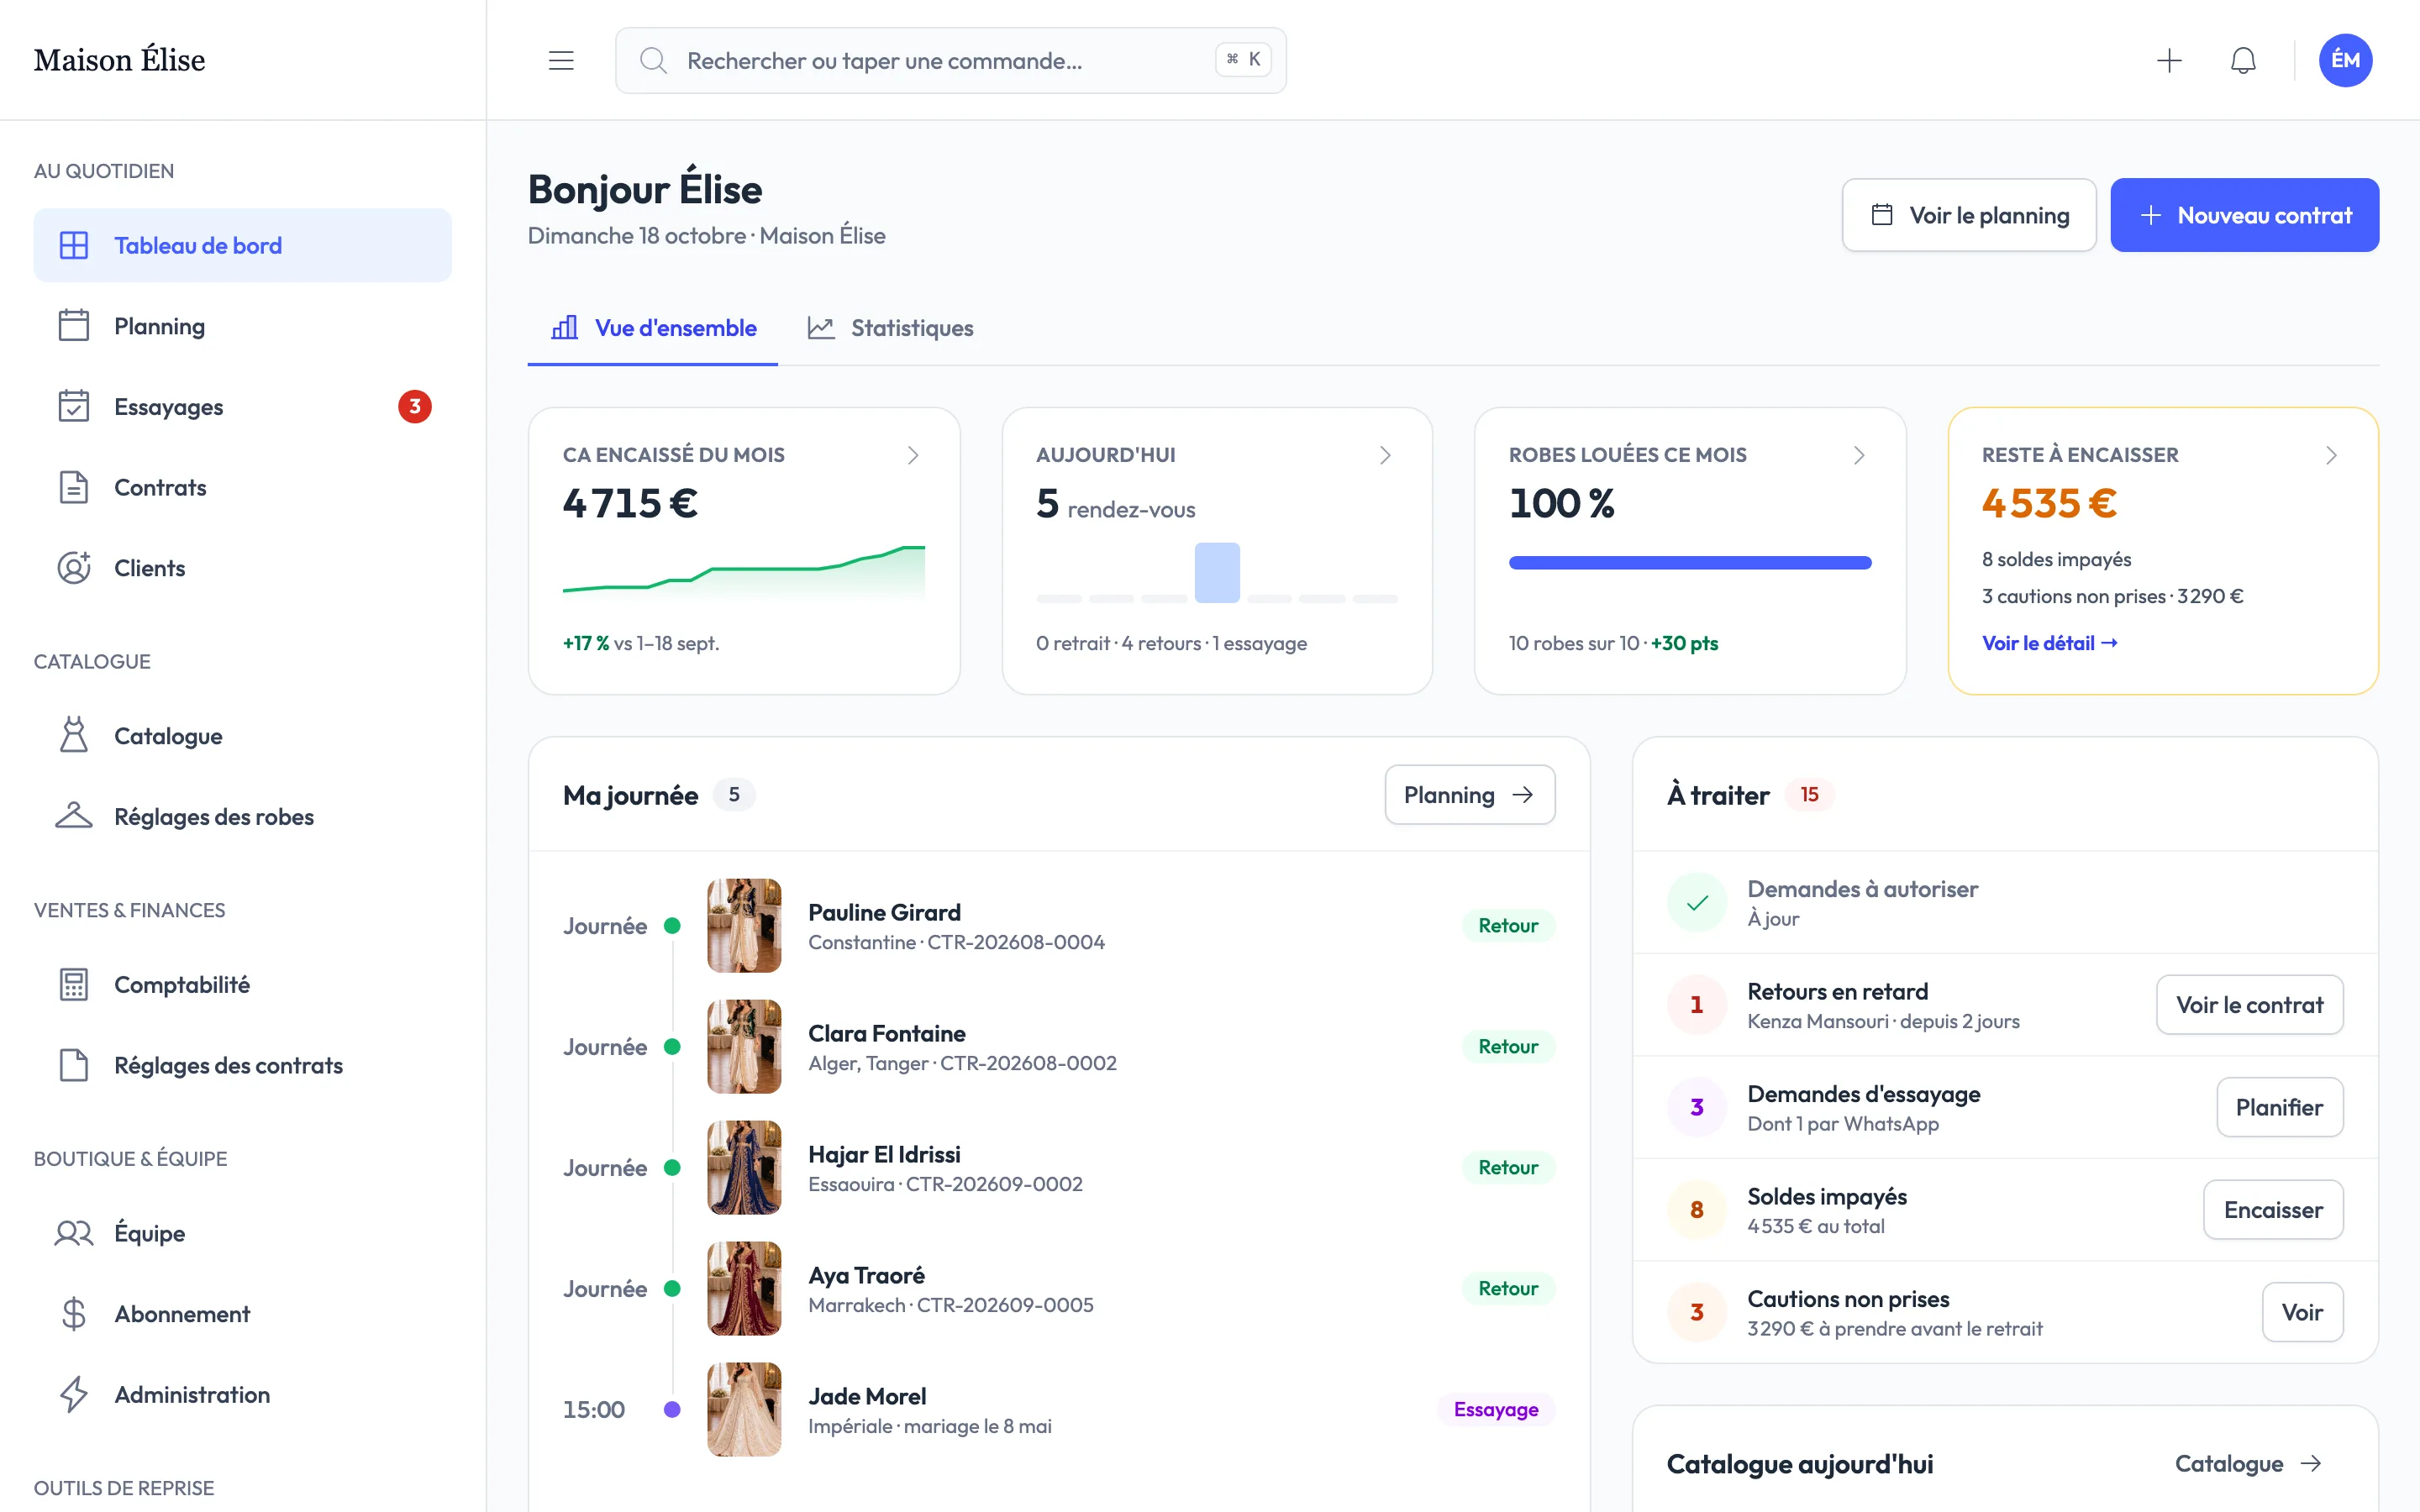Click the Robes louées progress bar
The height and width of the screenshot is (1512, 2420).
coord(1689,563)
